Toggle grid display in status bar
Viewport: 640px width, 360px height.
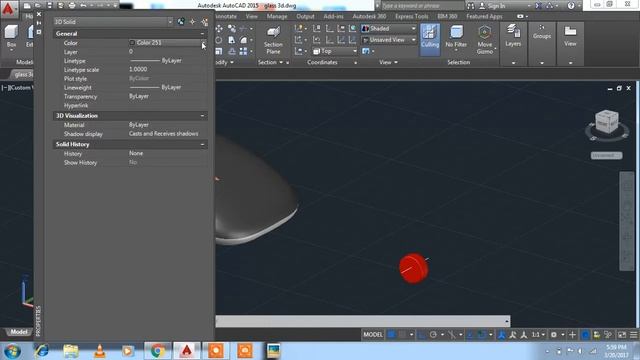pos(391,335)
